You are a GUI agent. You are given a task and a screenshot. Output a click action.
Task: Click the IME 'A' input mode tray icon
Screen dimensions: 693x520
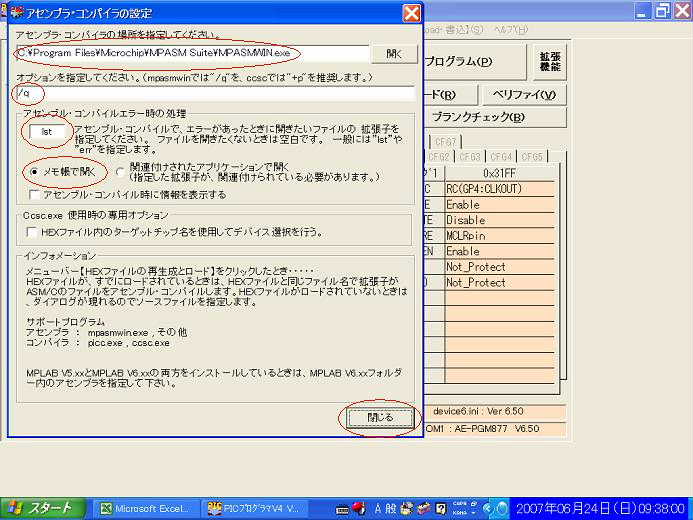pos(379,508)
